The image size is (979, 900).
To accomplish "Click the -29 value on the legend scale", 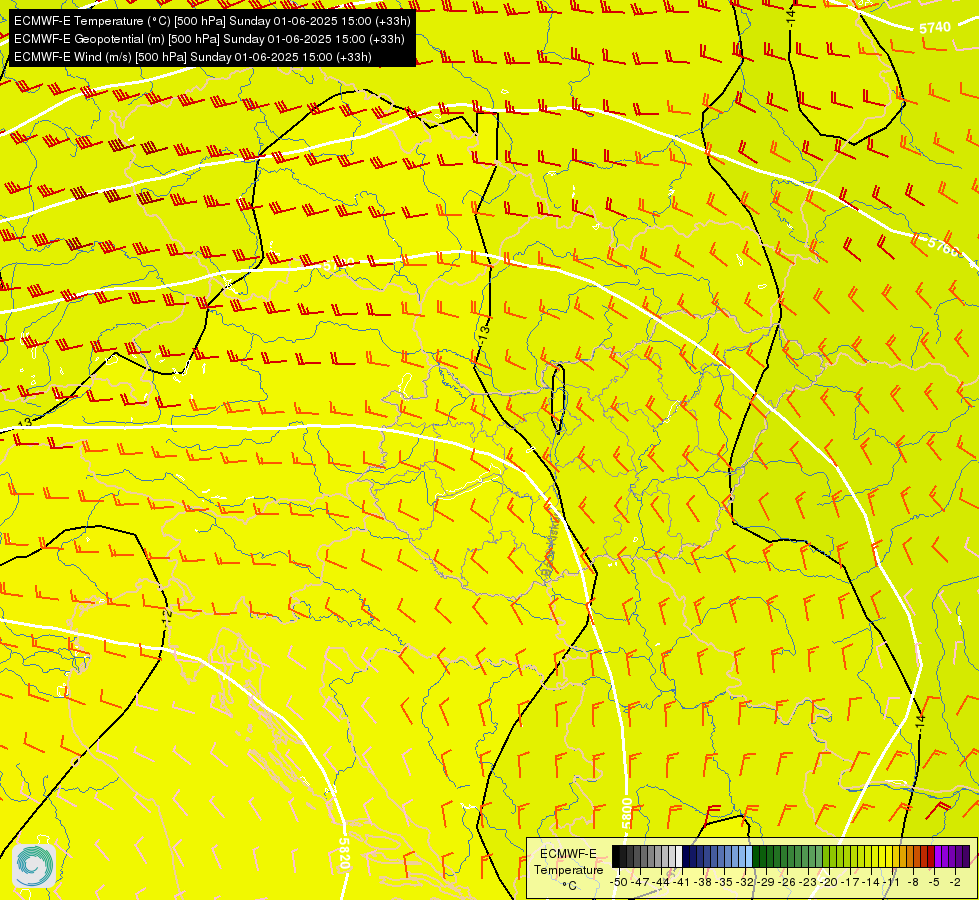I will pyautogui.click(x=766, y=883).
